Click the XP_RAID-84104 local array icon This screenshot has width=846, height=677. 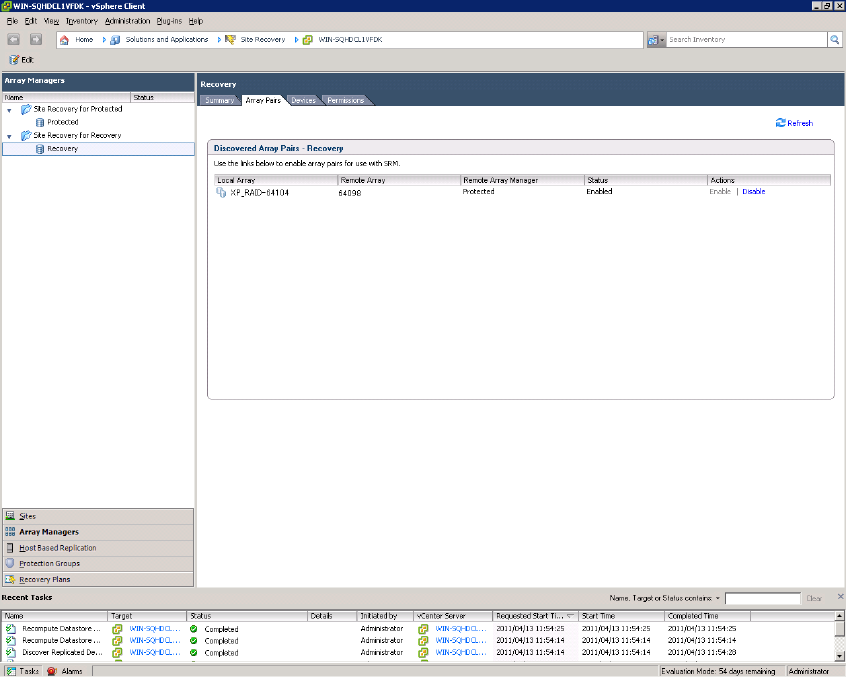pos(221,191)
